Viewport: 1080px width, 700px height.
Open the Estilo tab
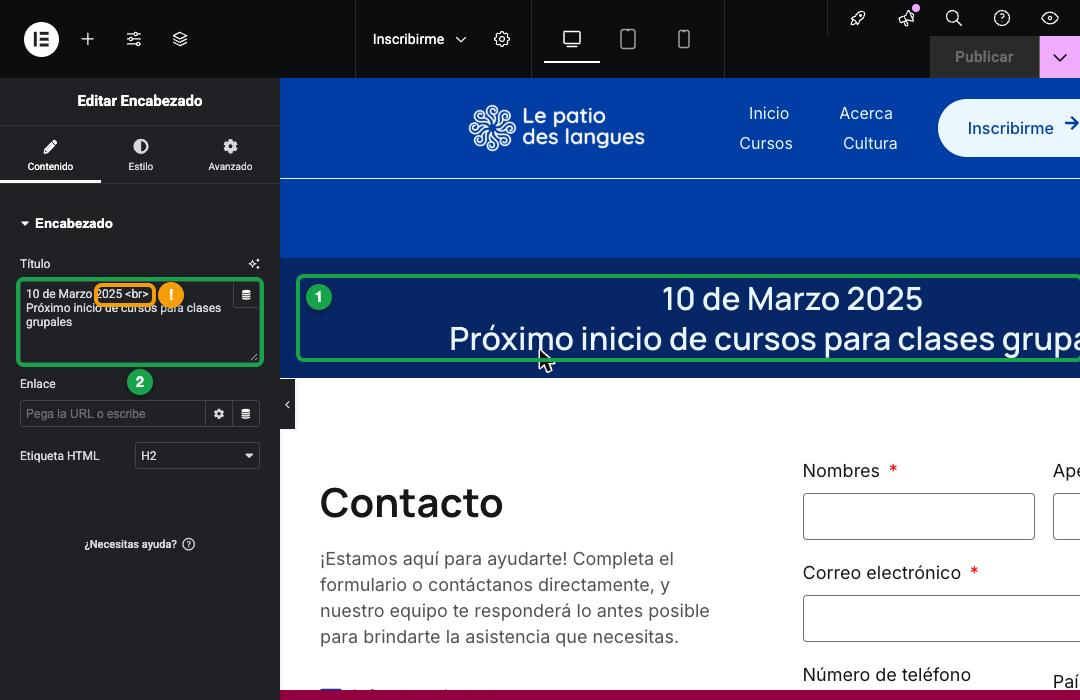click(141, 155)
